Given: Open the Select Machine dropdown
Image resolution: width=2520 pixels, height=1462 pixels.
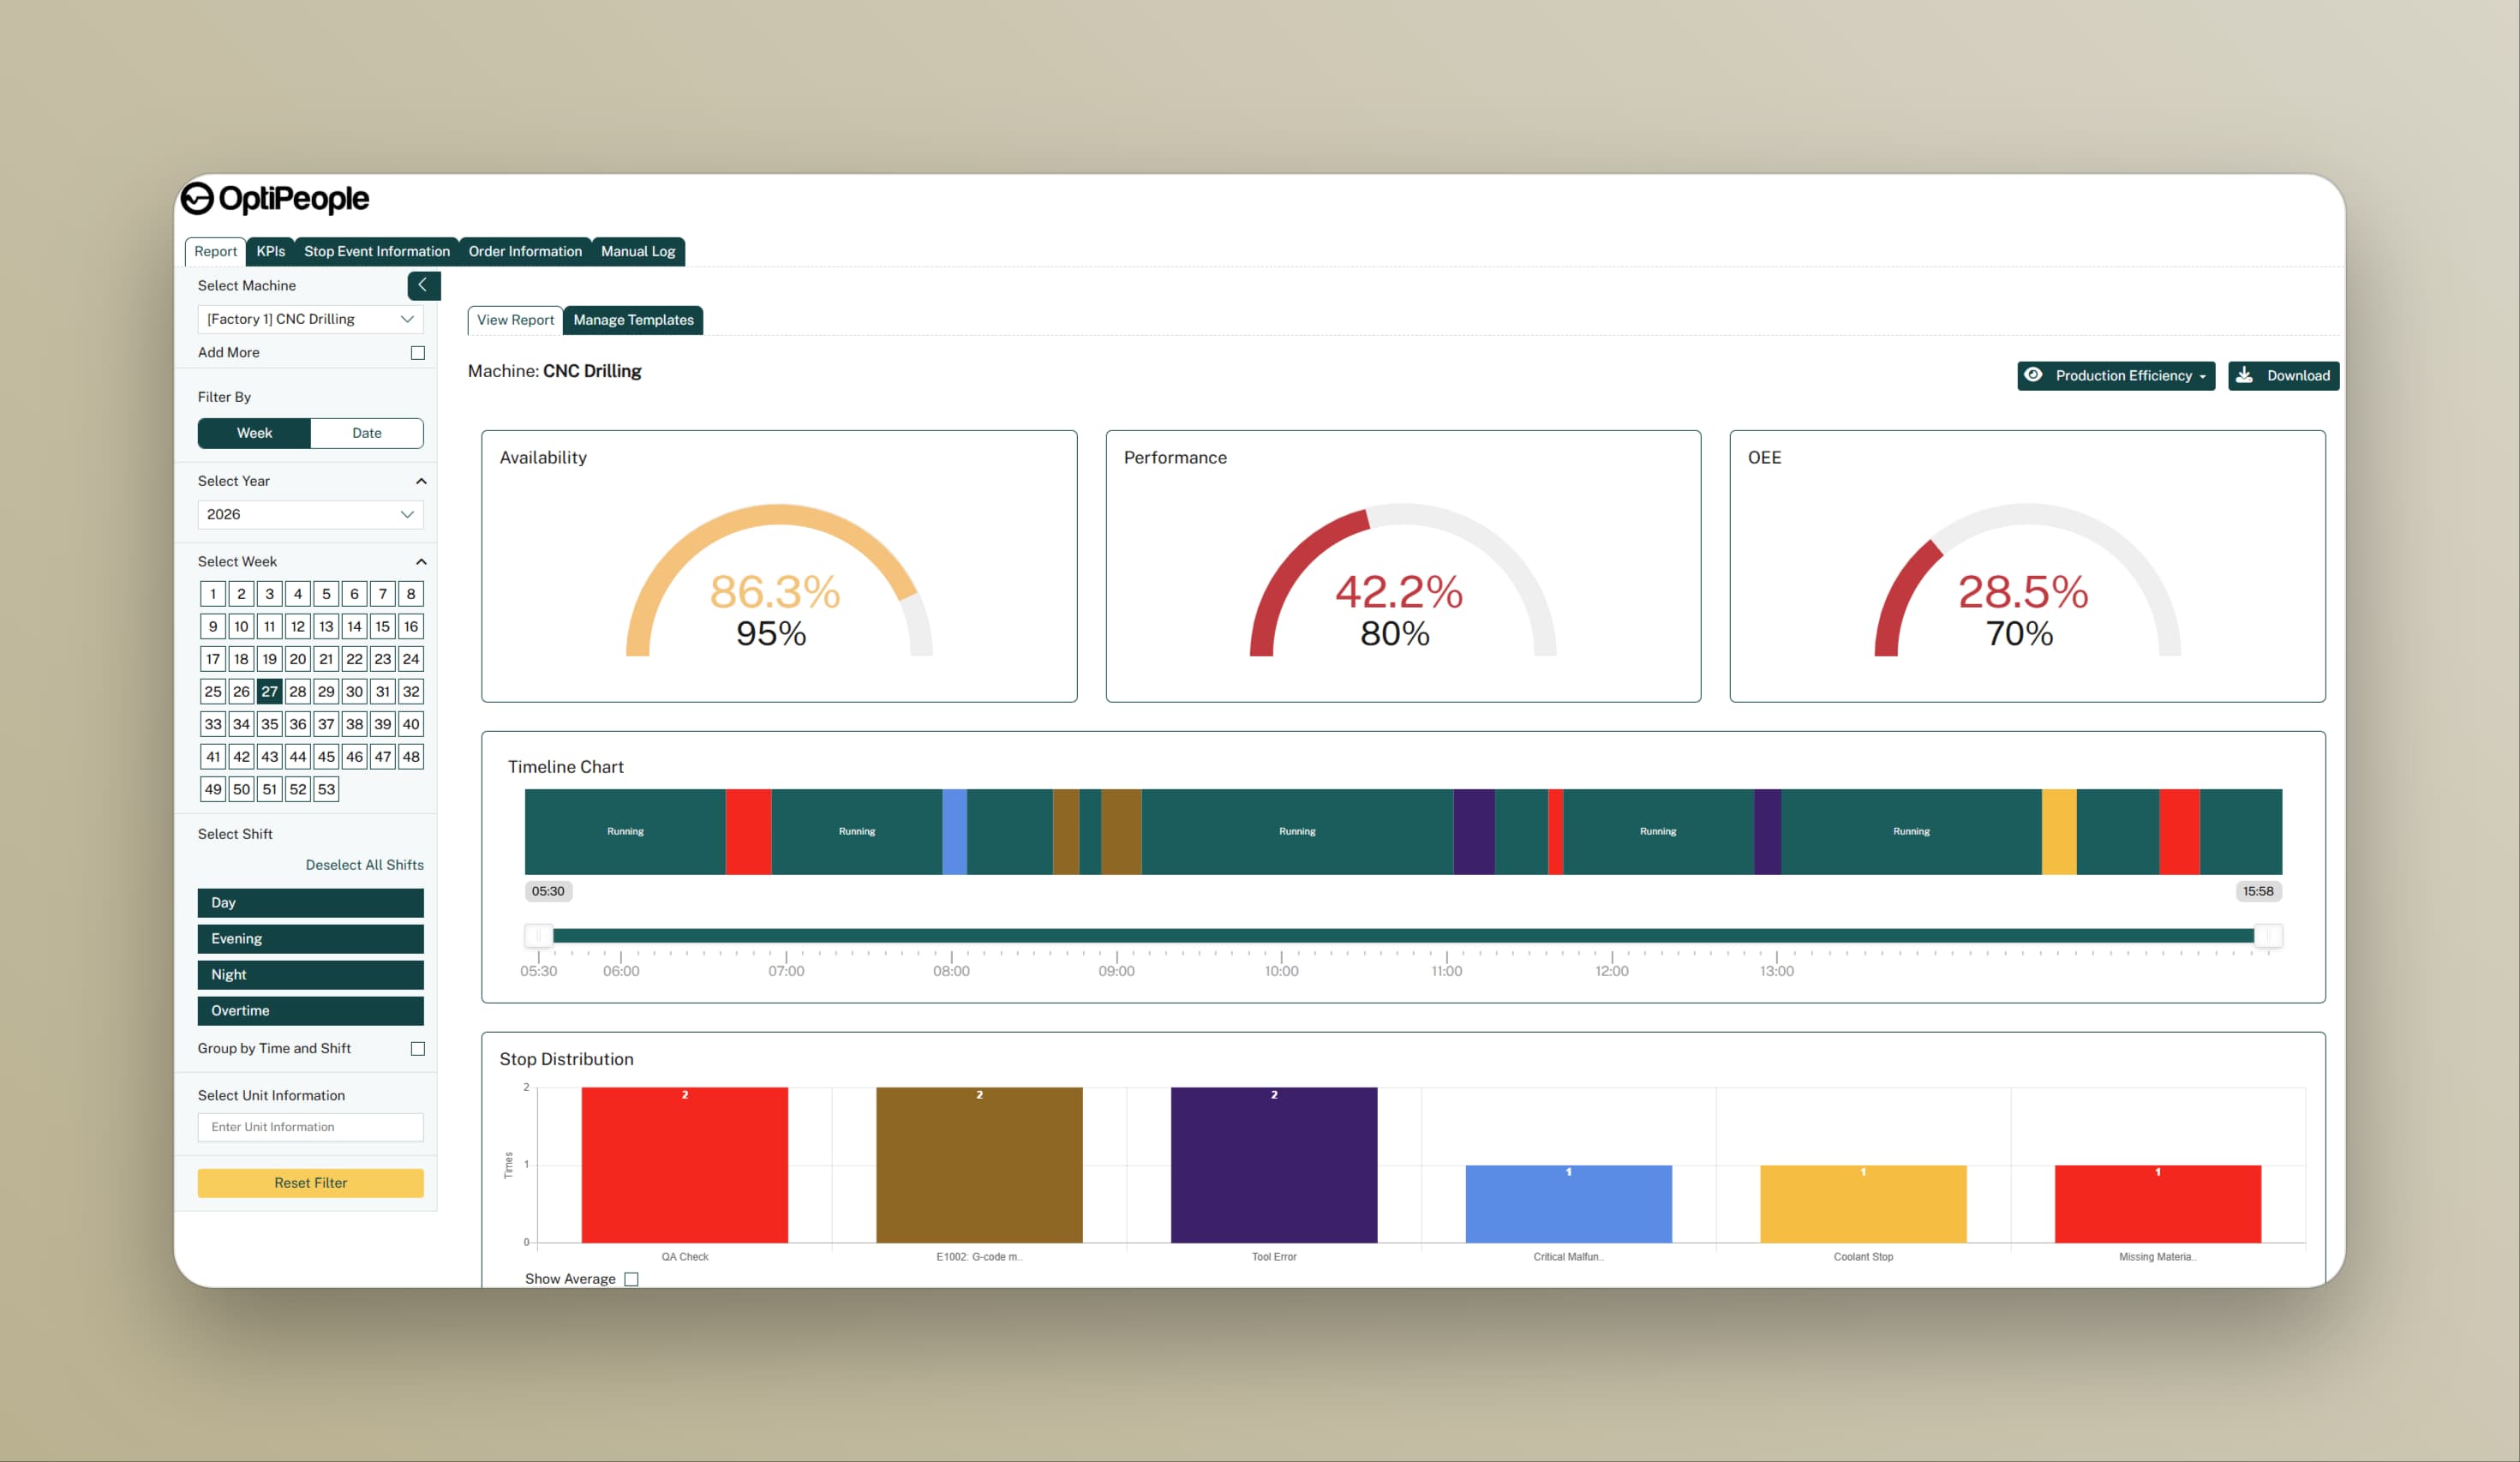Looking at the screenshot, I should 310,319.
